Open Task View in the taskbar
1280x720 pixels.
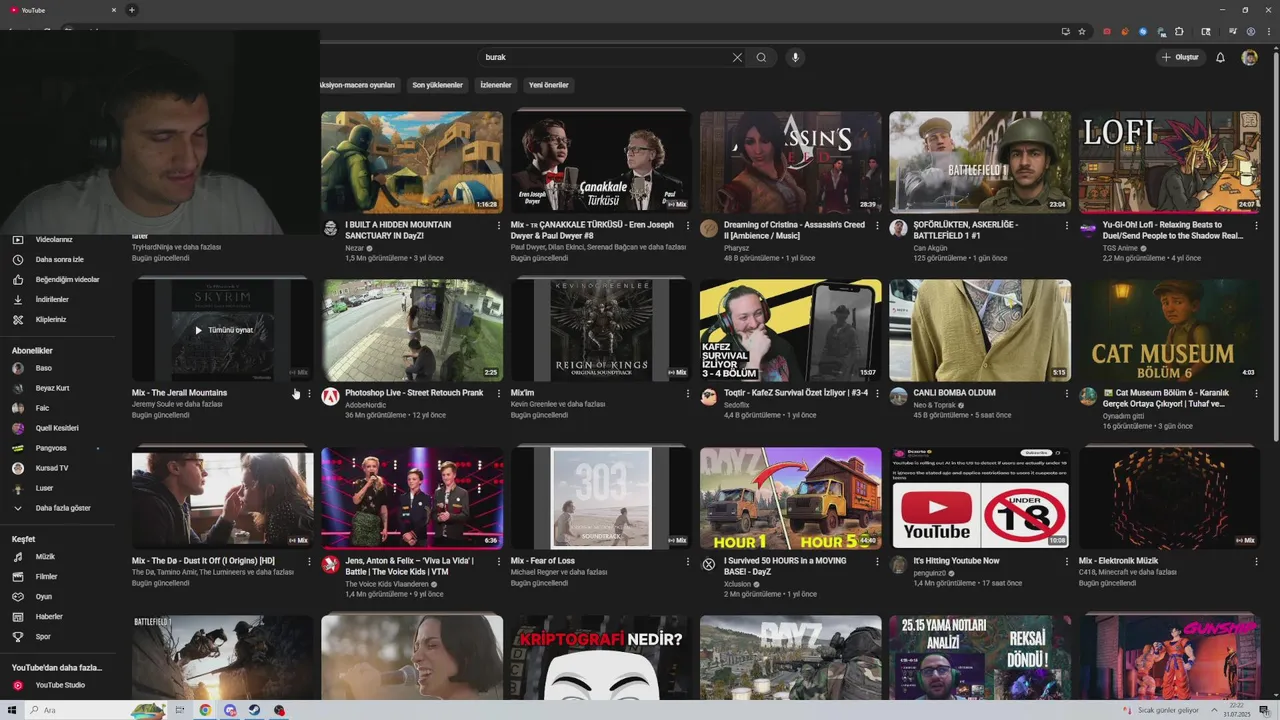(180, 710)
